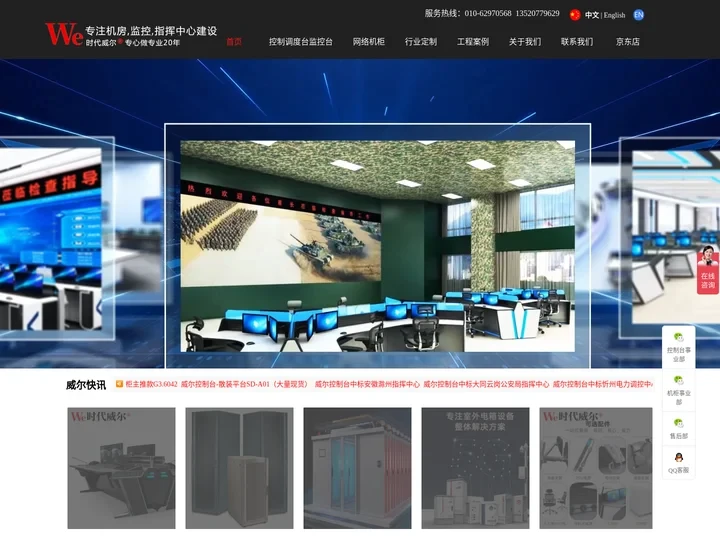Open the 关于我们 menu item
Screen dimensions: 720x540
tap(525, 42)
